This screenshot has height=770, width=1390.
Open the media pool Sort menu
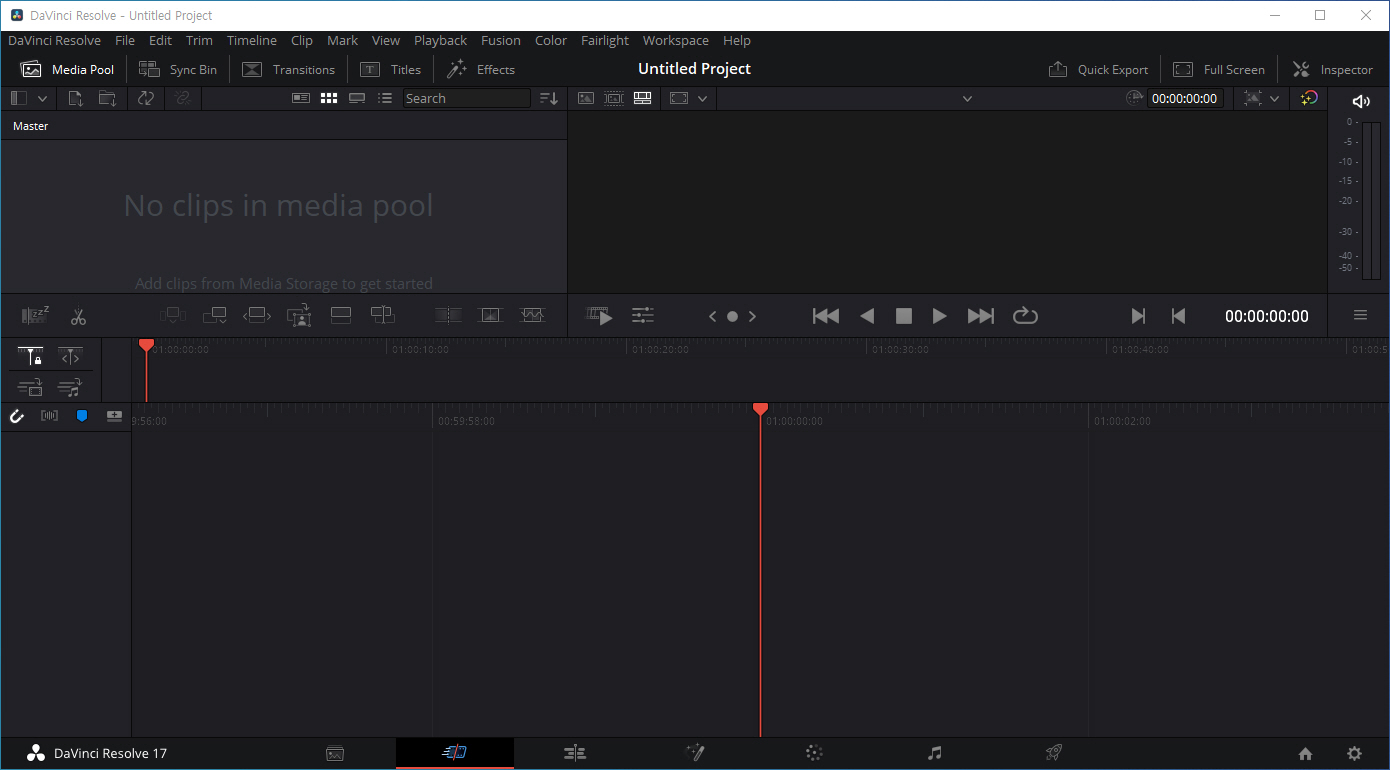tap(549, 98)
